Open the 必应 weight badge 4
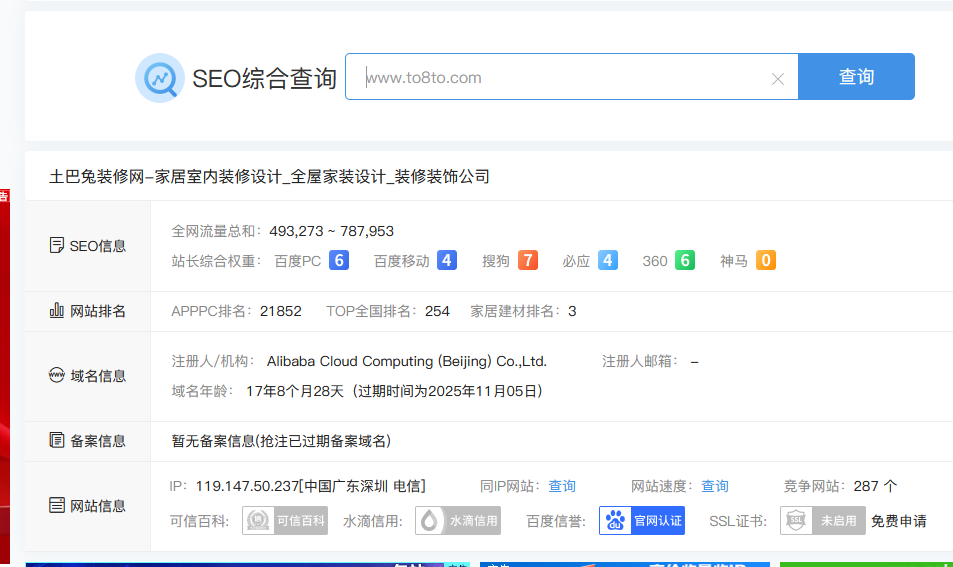 point(608,260)
